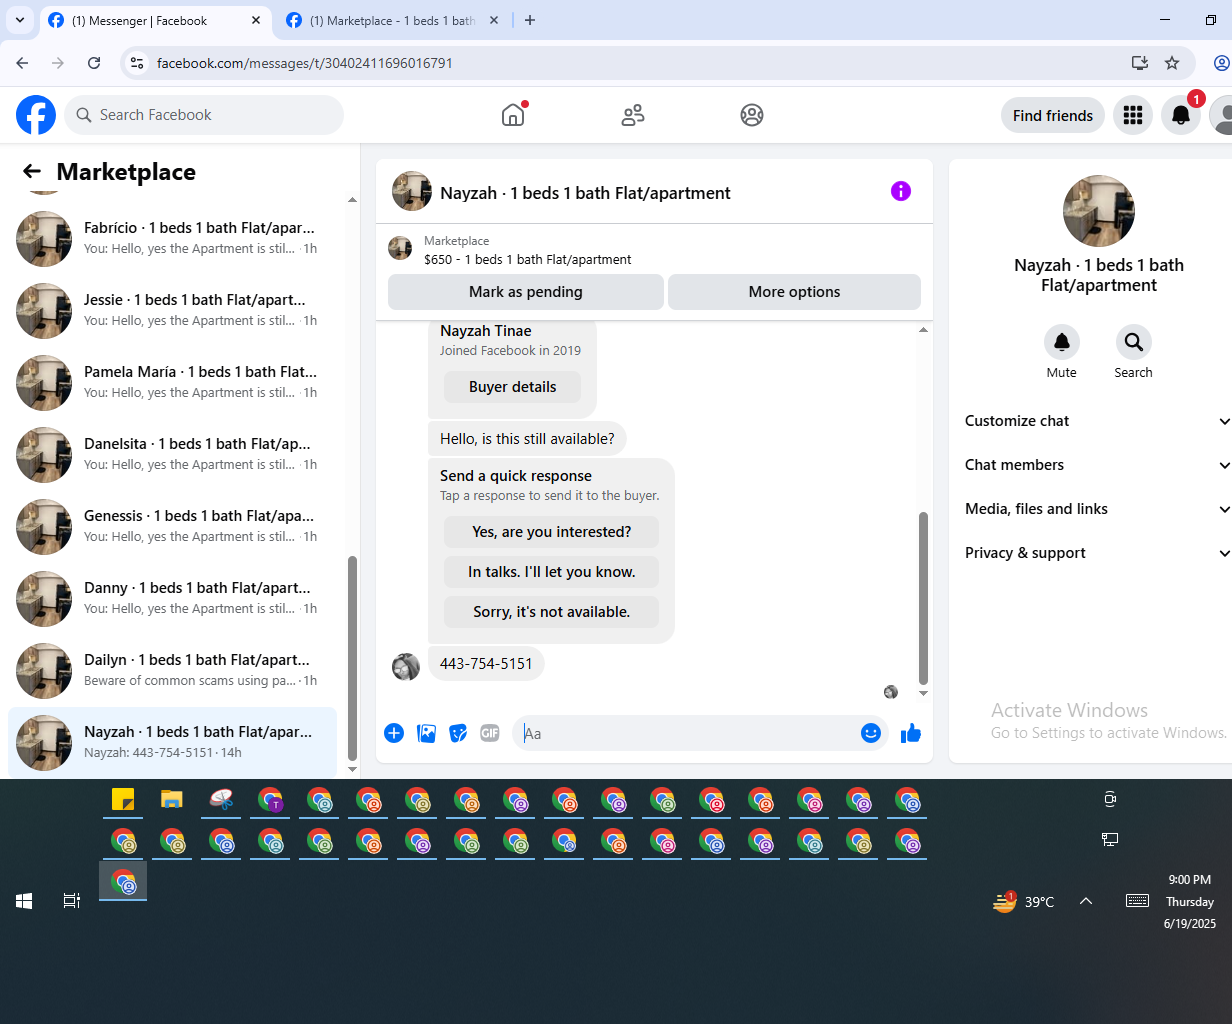
Task: Open File Explorer from the taskbar
Action: tap(172, 800)
